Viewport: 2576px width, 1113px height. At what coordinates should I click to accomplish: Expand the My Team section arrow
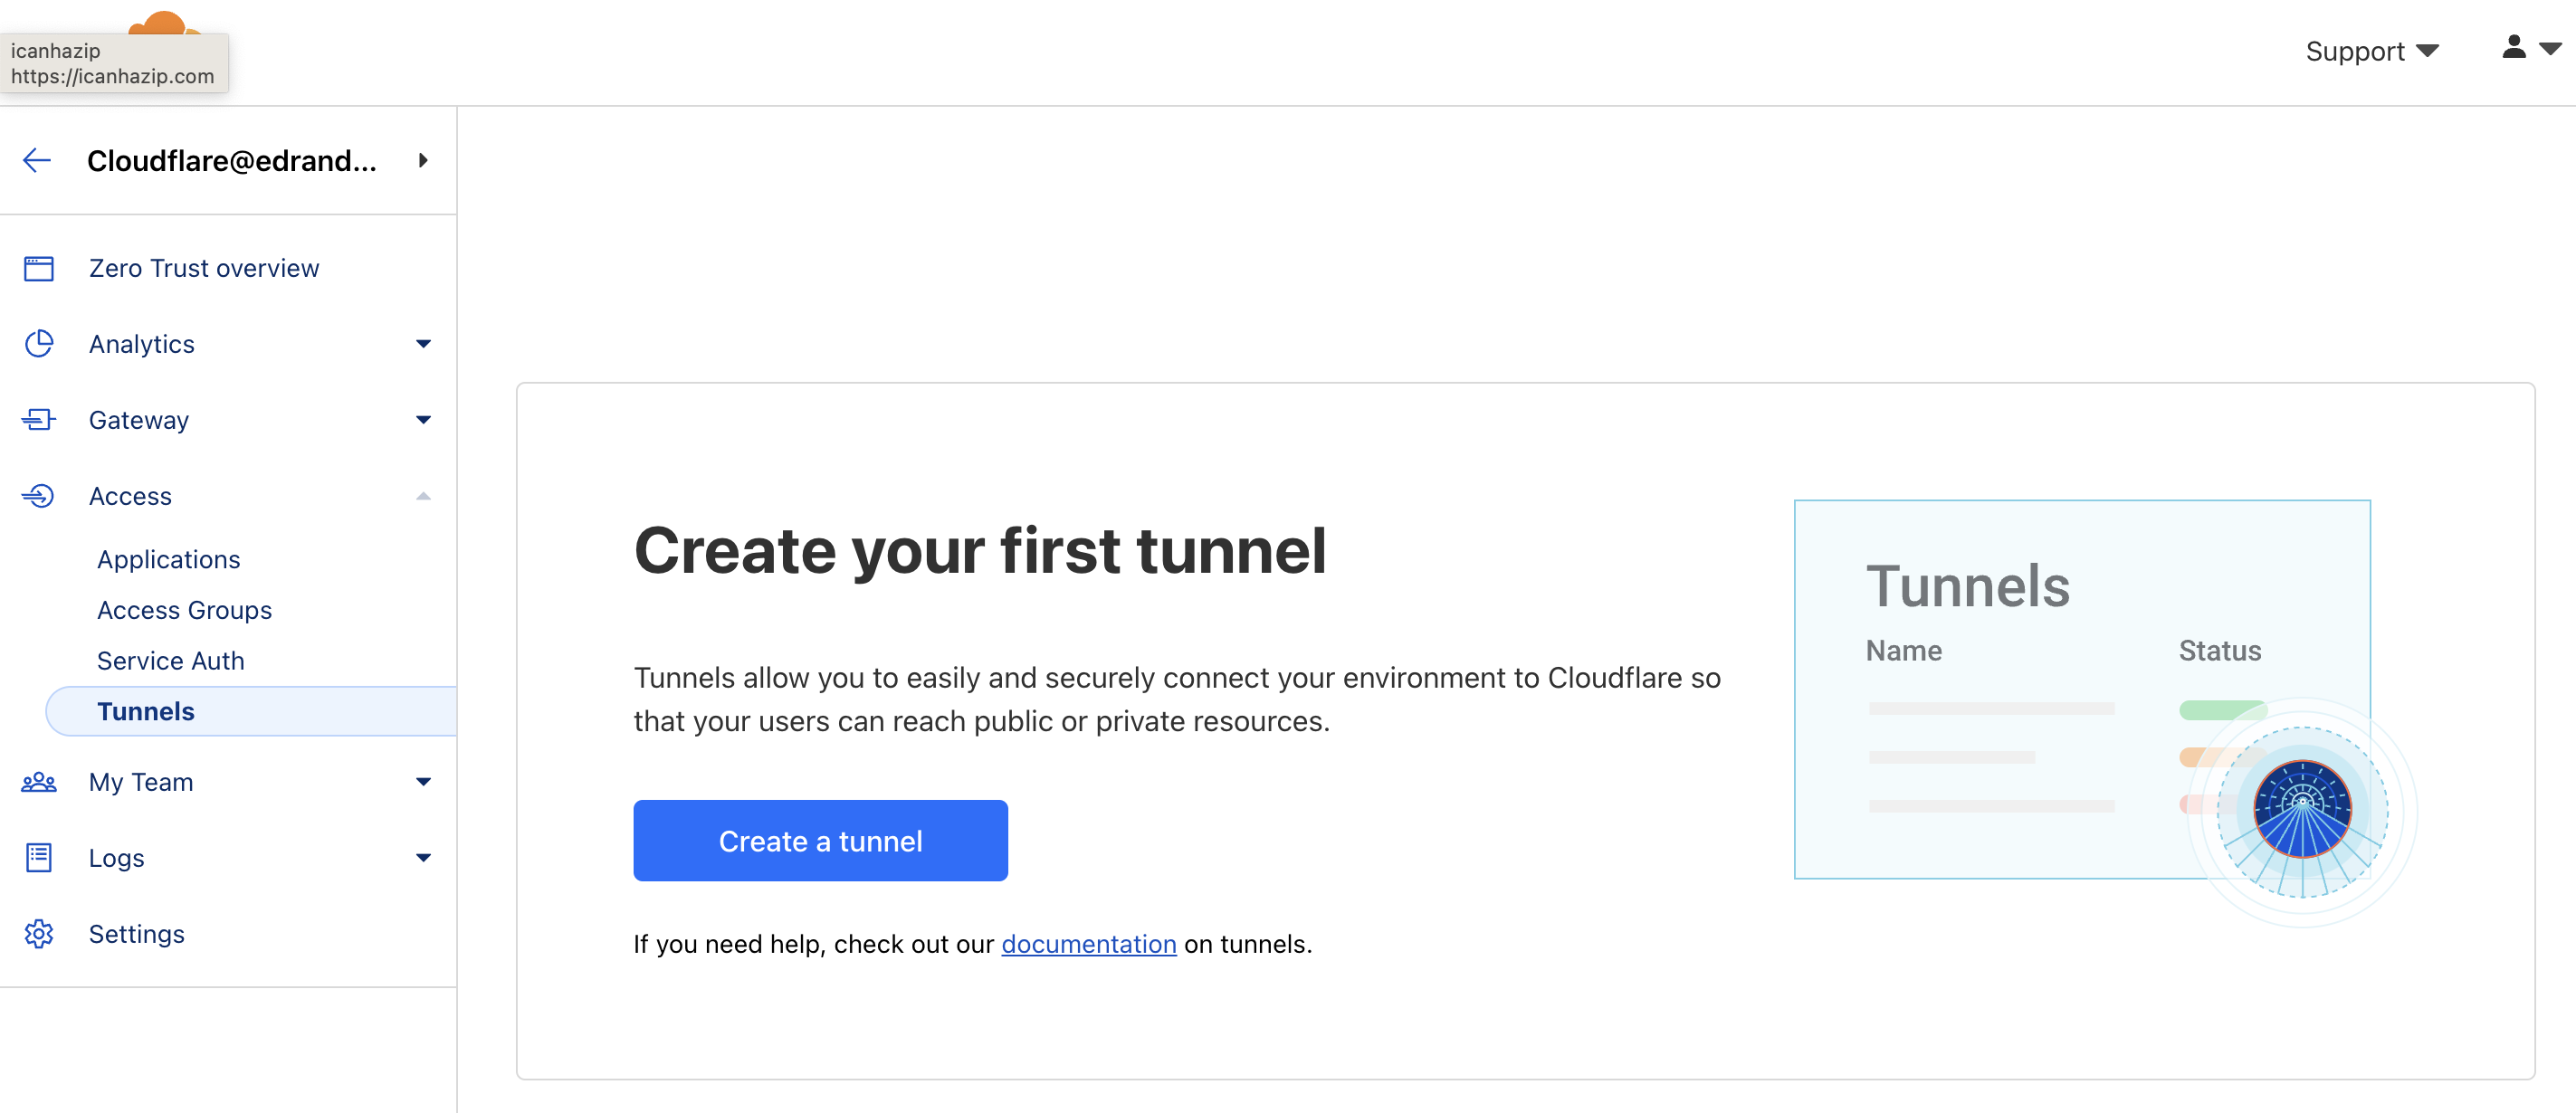point(423,781)
